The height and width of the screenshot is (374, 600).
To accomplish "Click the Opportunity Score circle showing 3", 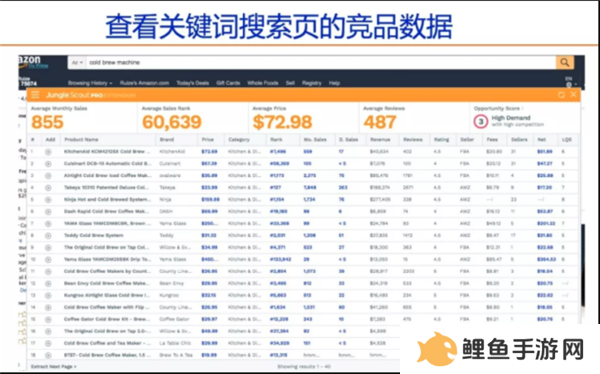I will [481, 122].
